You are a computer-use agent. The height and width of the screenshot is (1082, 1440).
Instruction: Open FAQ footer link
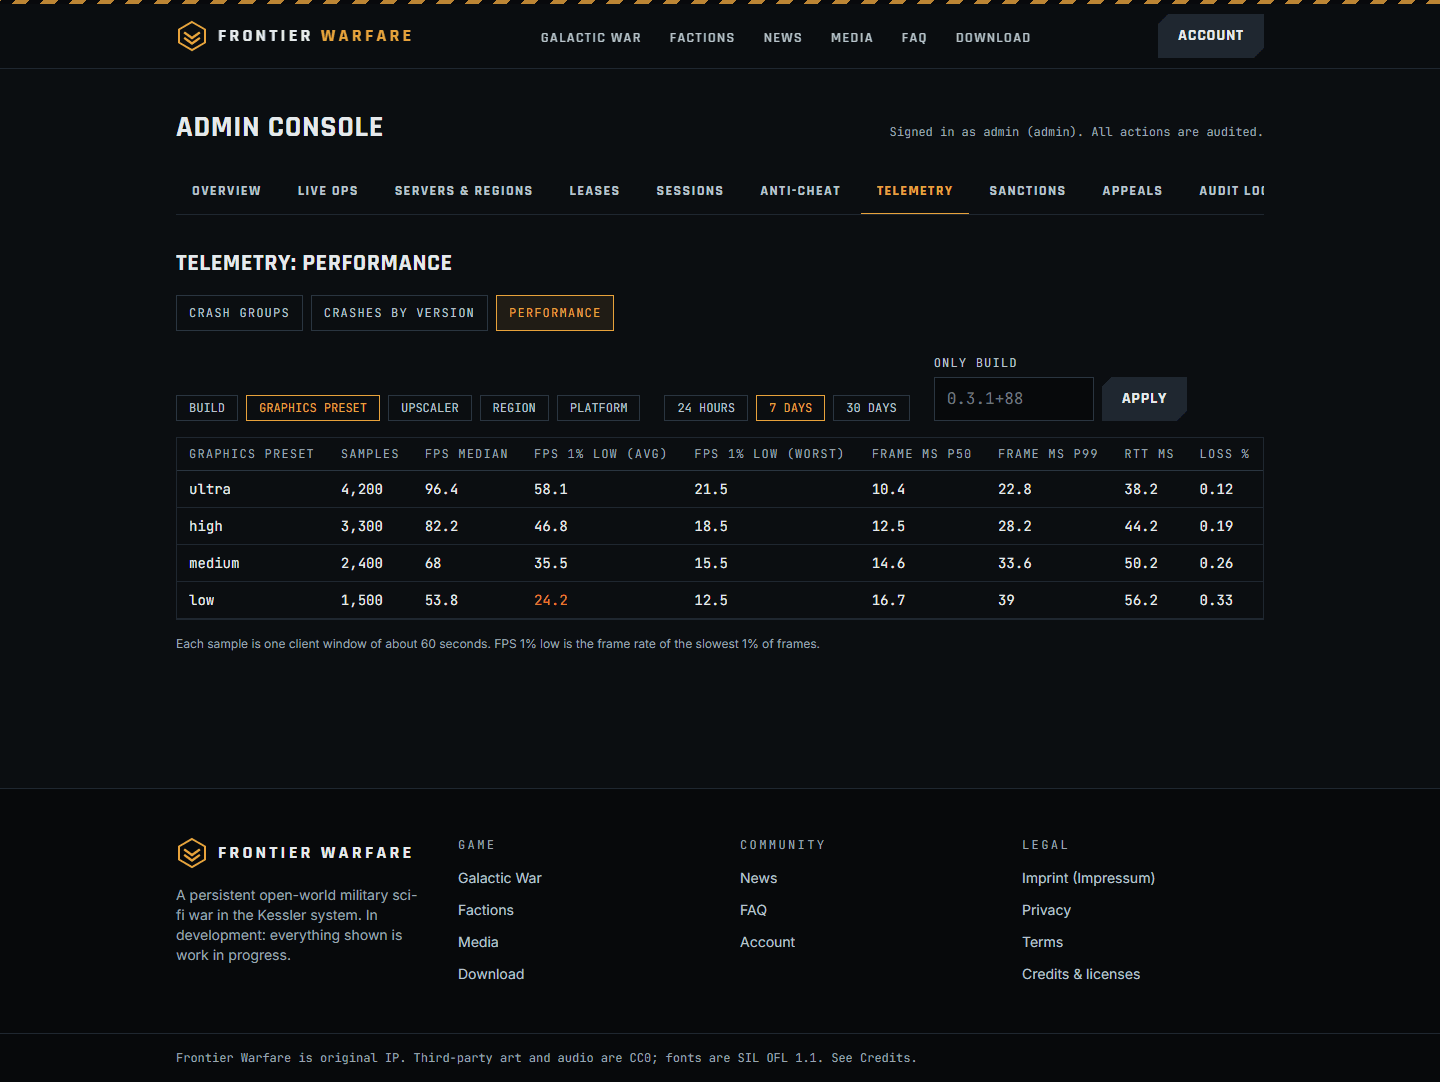[754, 910]
